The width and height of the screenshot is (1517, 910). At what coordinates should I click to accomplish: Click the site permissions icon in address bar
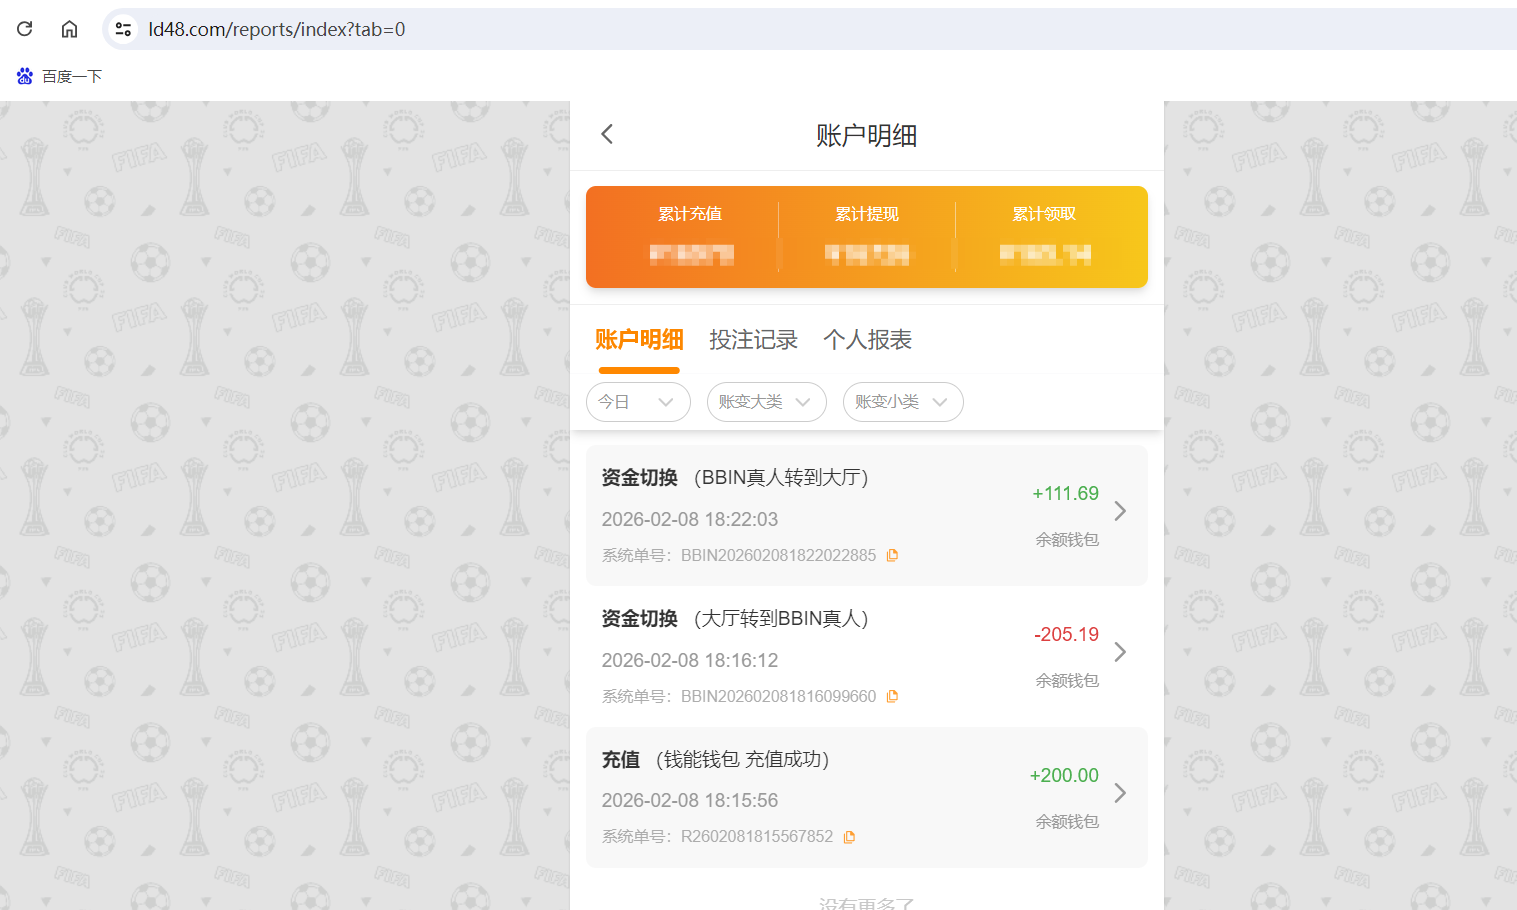(x=122, y=29)
